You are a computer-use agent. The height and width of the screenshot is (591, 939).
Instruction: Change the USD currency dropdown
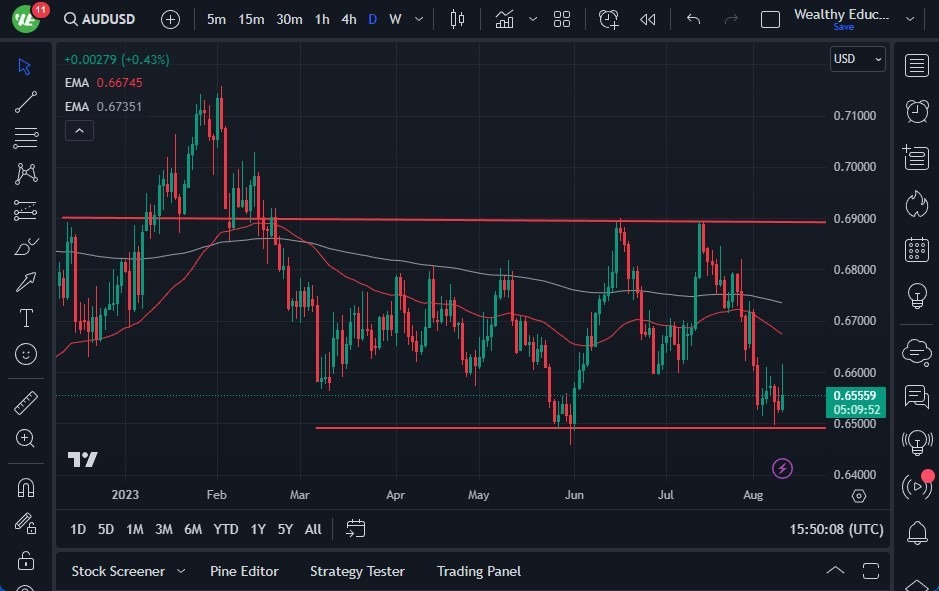point(857,59)
